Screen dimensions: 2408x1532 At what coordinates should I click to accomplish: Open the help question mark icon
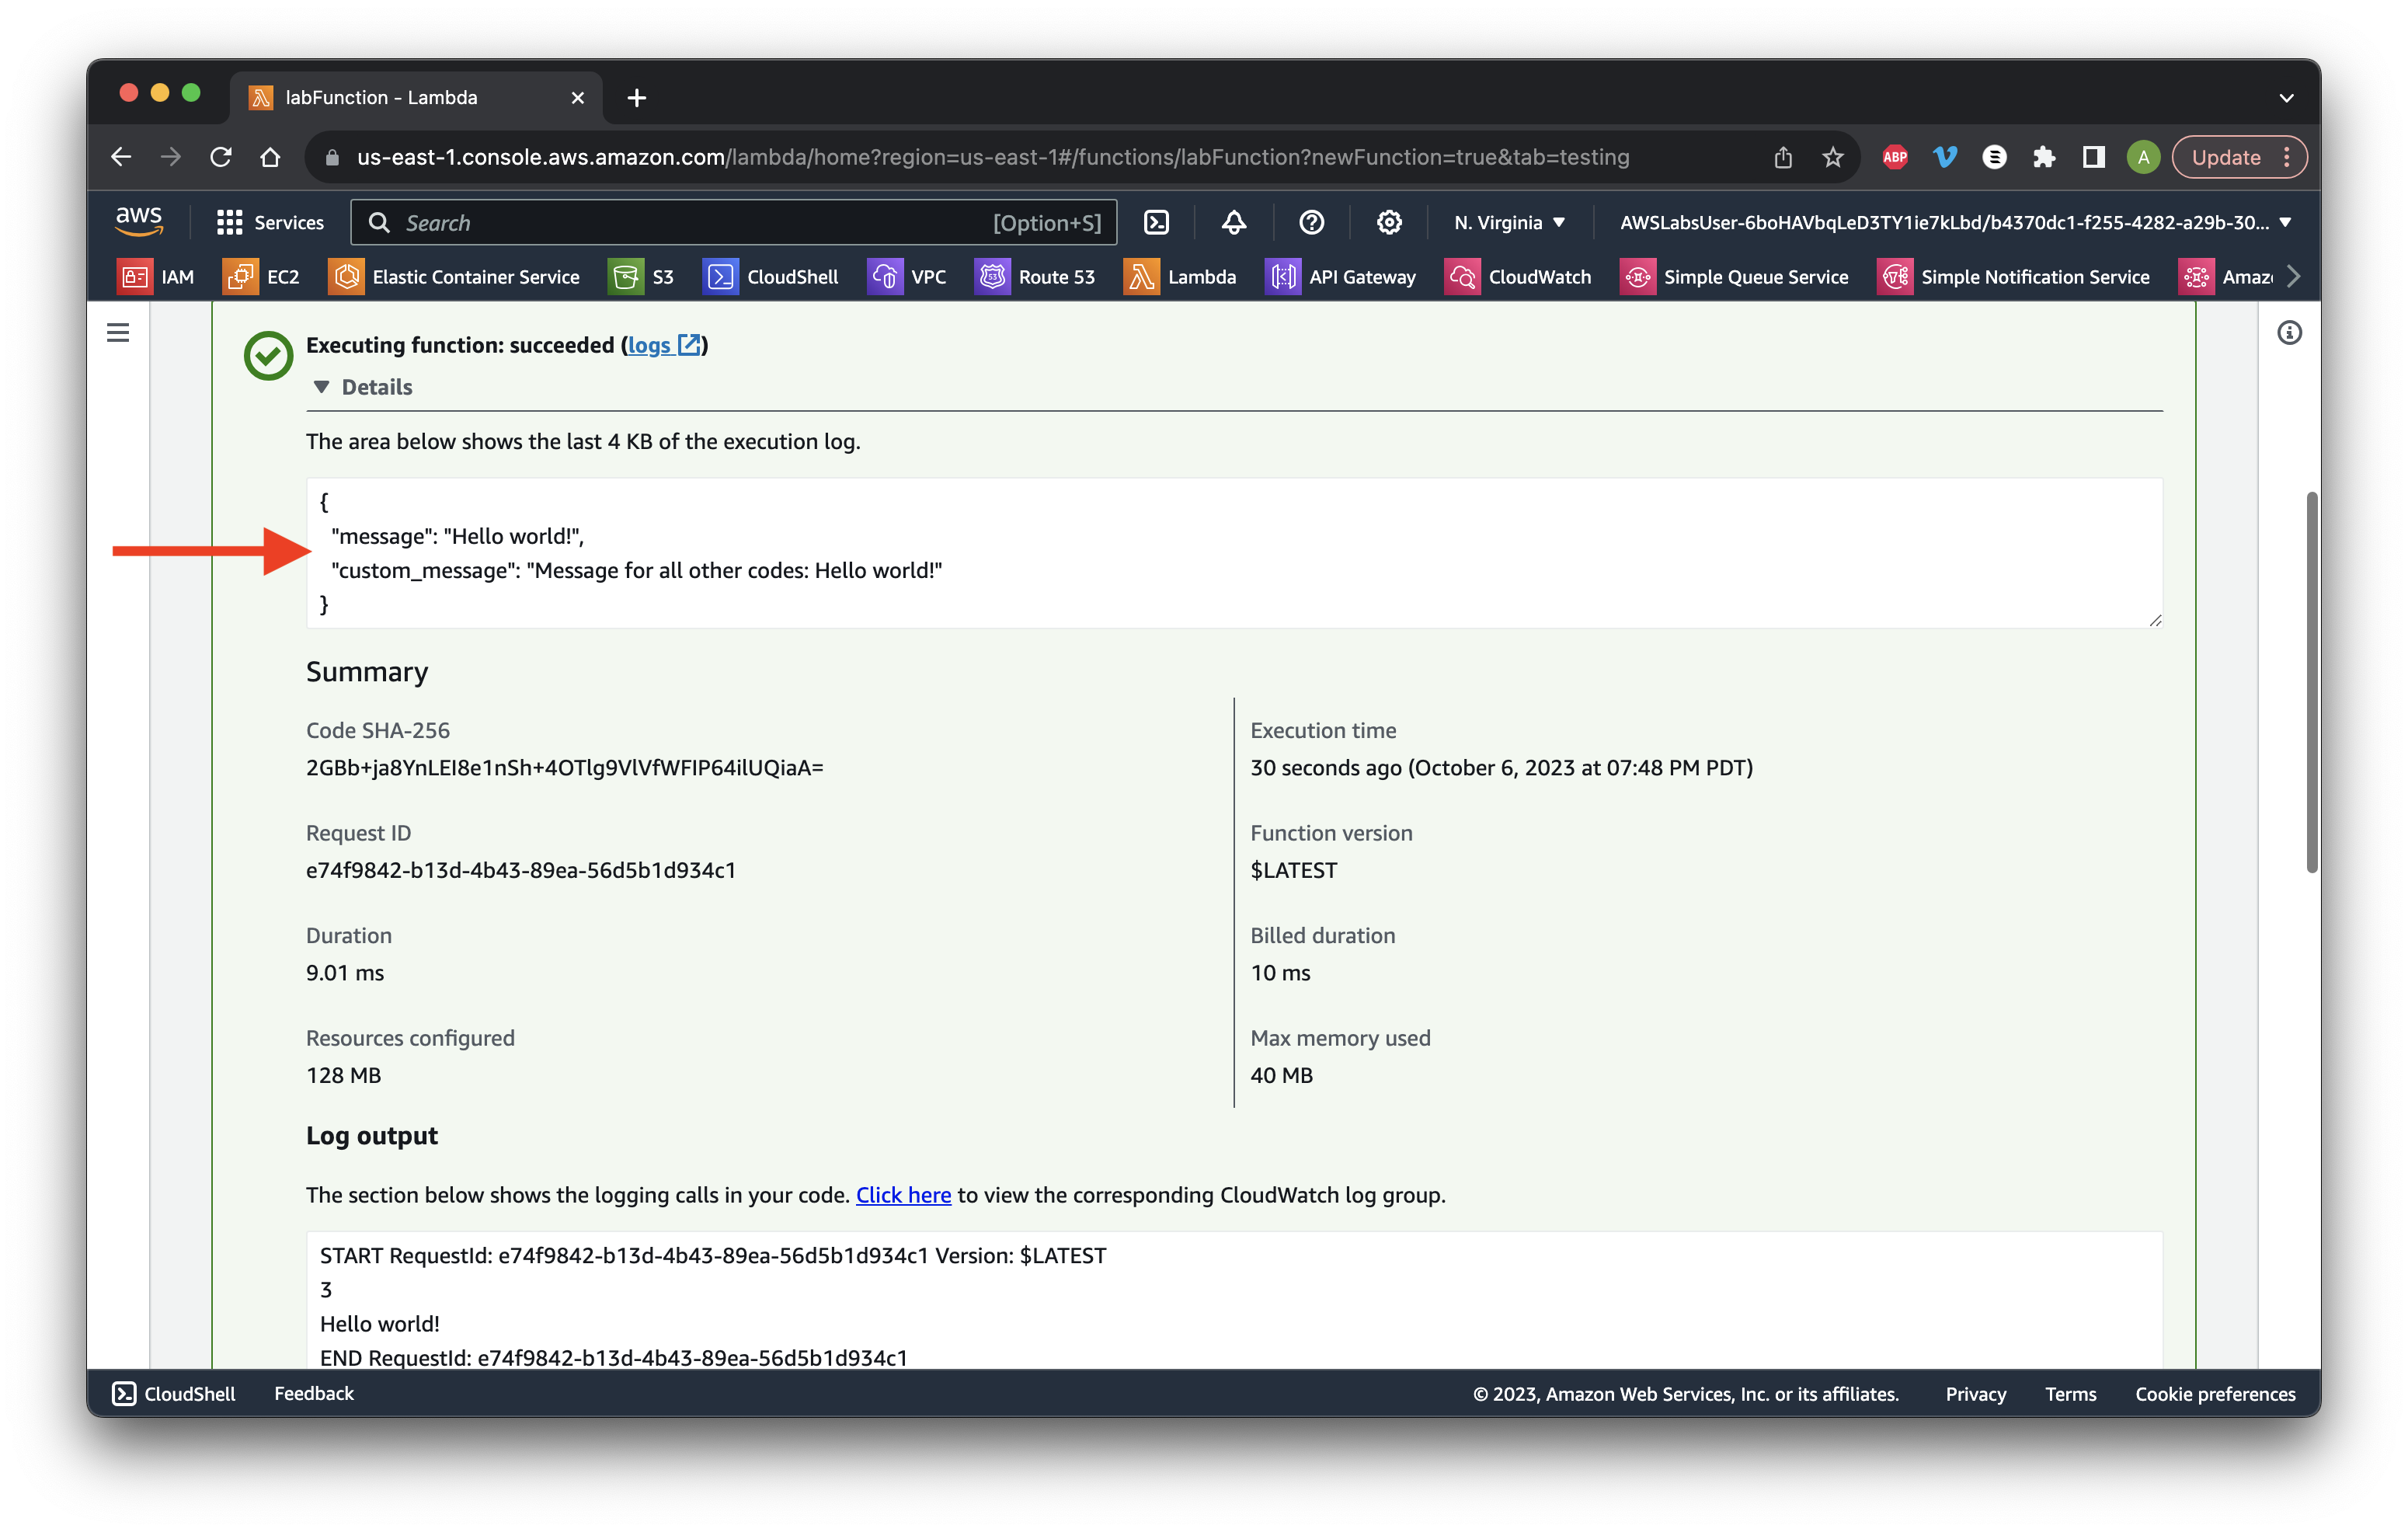click(1311, 222)
